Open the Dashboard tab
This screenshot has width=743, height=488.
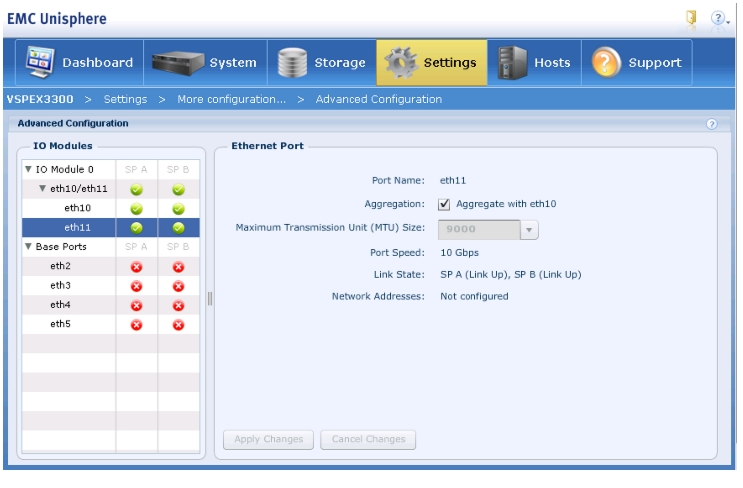(80, 63)
